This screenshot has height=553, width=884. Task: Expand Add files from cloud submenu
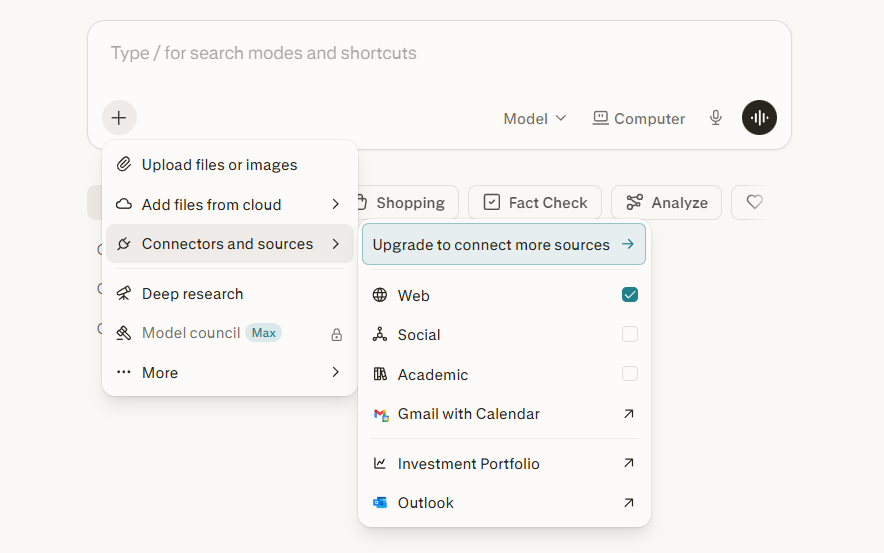(x=230, y=204)
